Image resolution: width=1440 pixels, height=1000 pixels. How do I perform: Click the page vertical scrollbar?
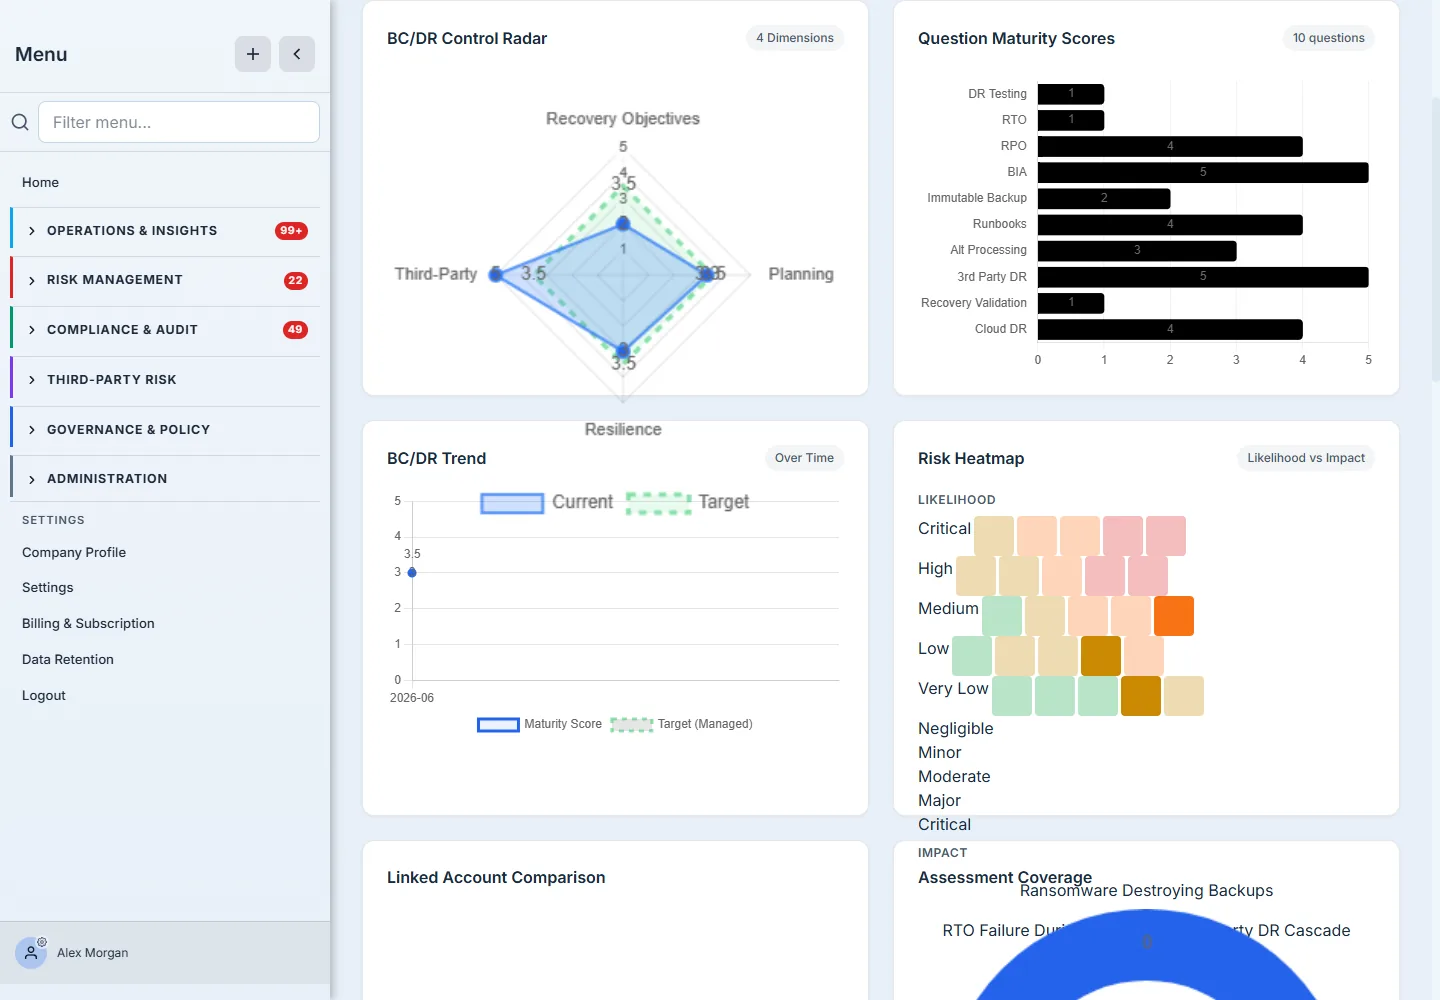[1435, 240]
